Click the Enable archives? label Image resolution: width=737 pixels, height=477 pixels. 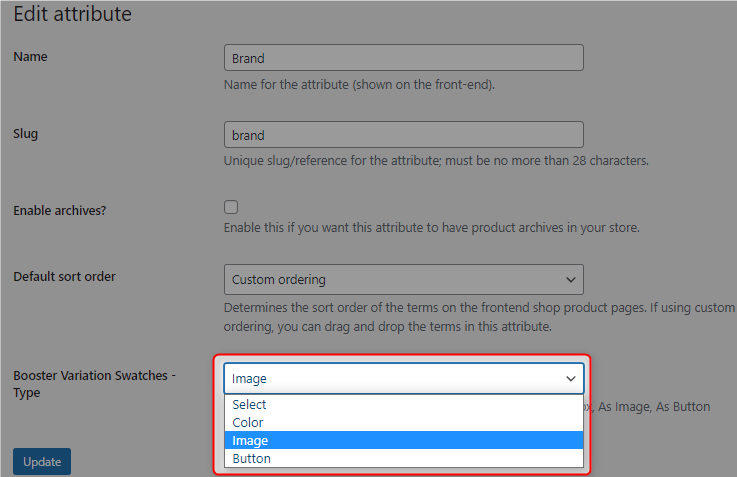[60, 211]
